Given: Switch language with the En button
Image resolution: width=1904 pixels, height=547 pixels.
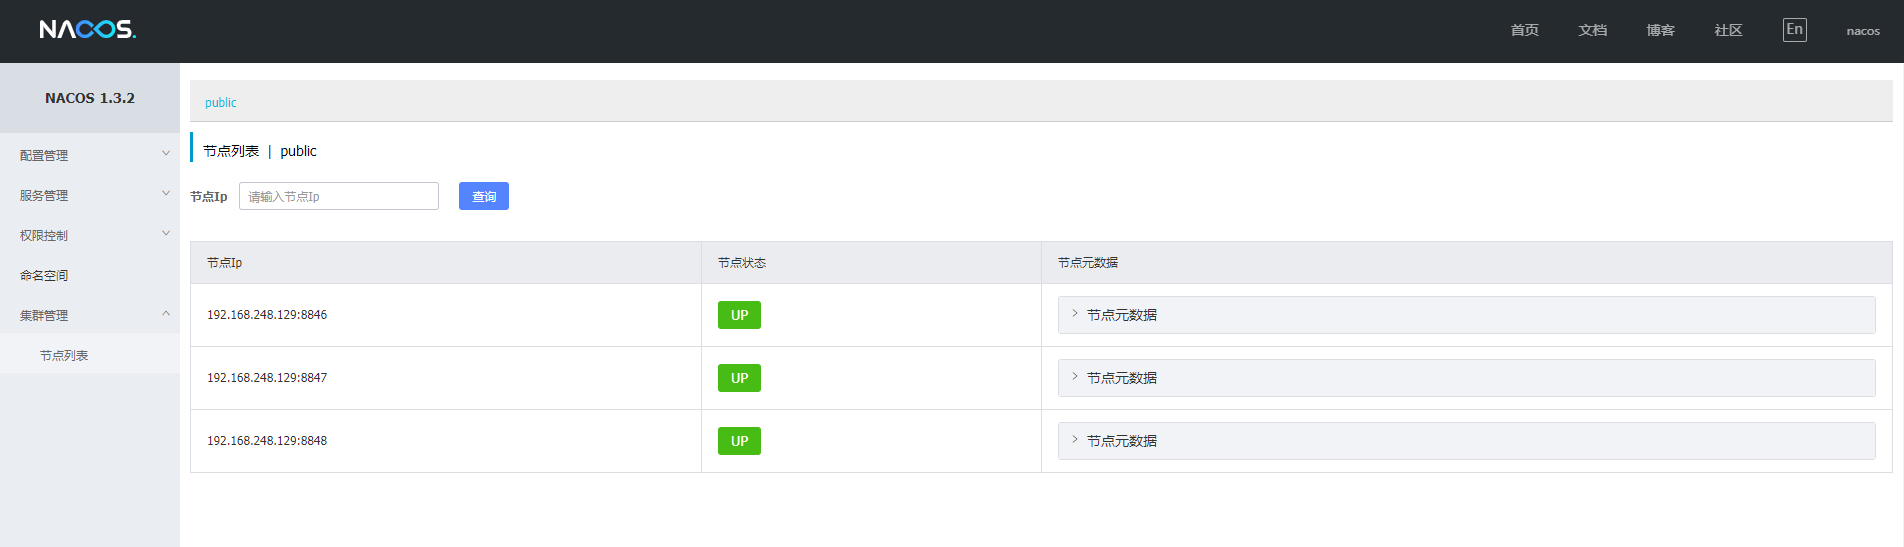Looking at the screenshot, I should coord(1795,30).
